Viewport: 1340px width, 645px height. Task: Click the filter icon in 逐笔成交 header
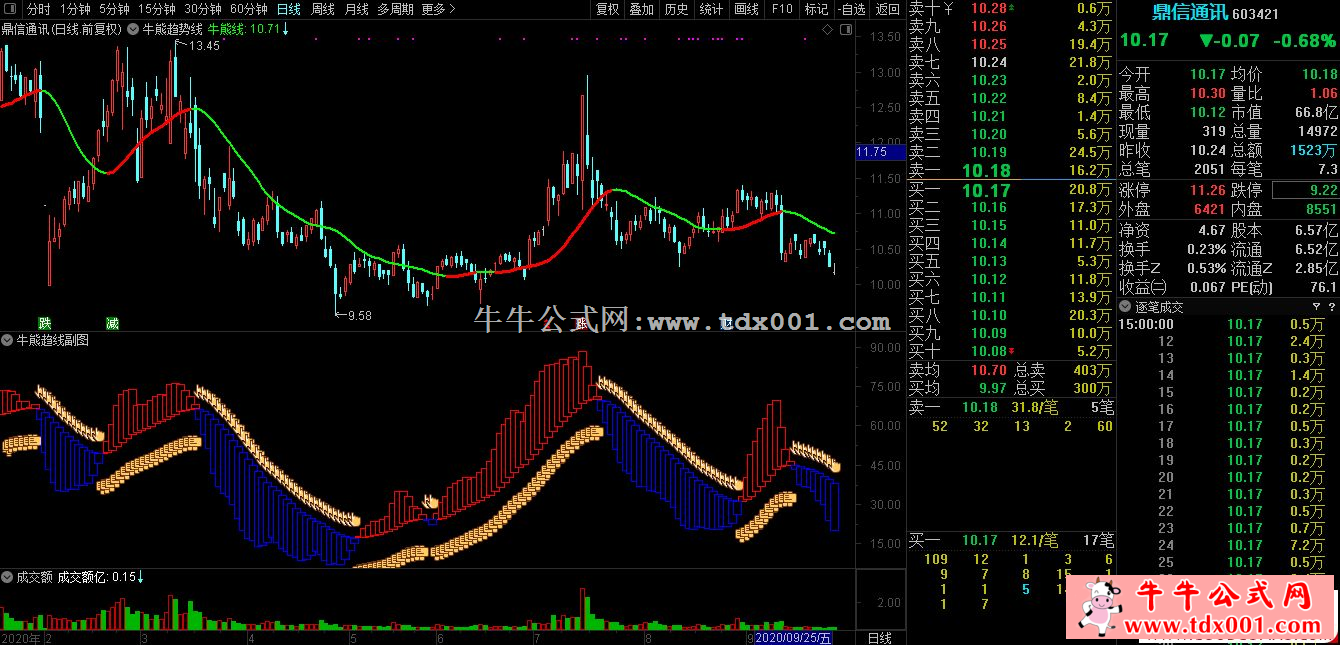(x=1316, y=307)
